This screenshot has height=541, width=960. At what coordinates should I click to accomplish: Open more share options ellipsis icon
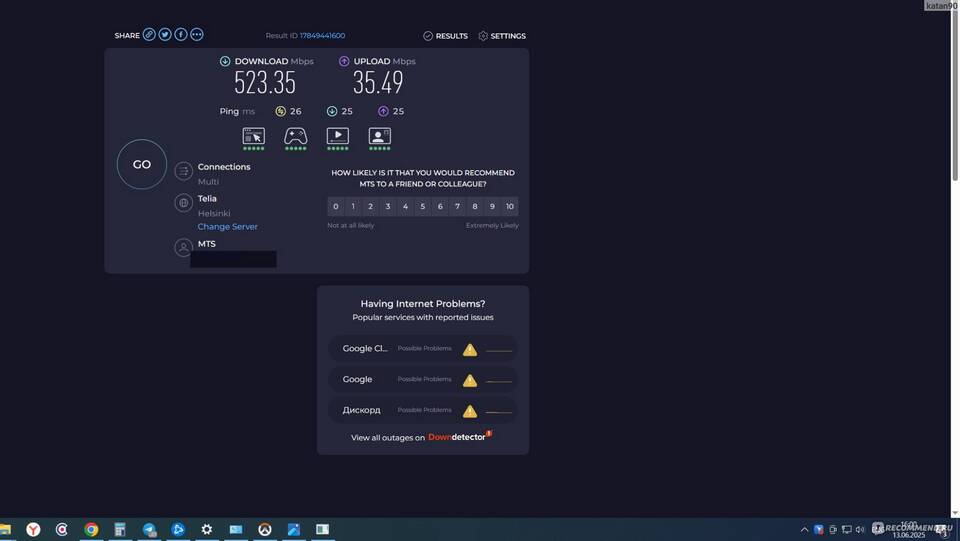click(x=197, y=34)
